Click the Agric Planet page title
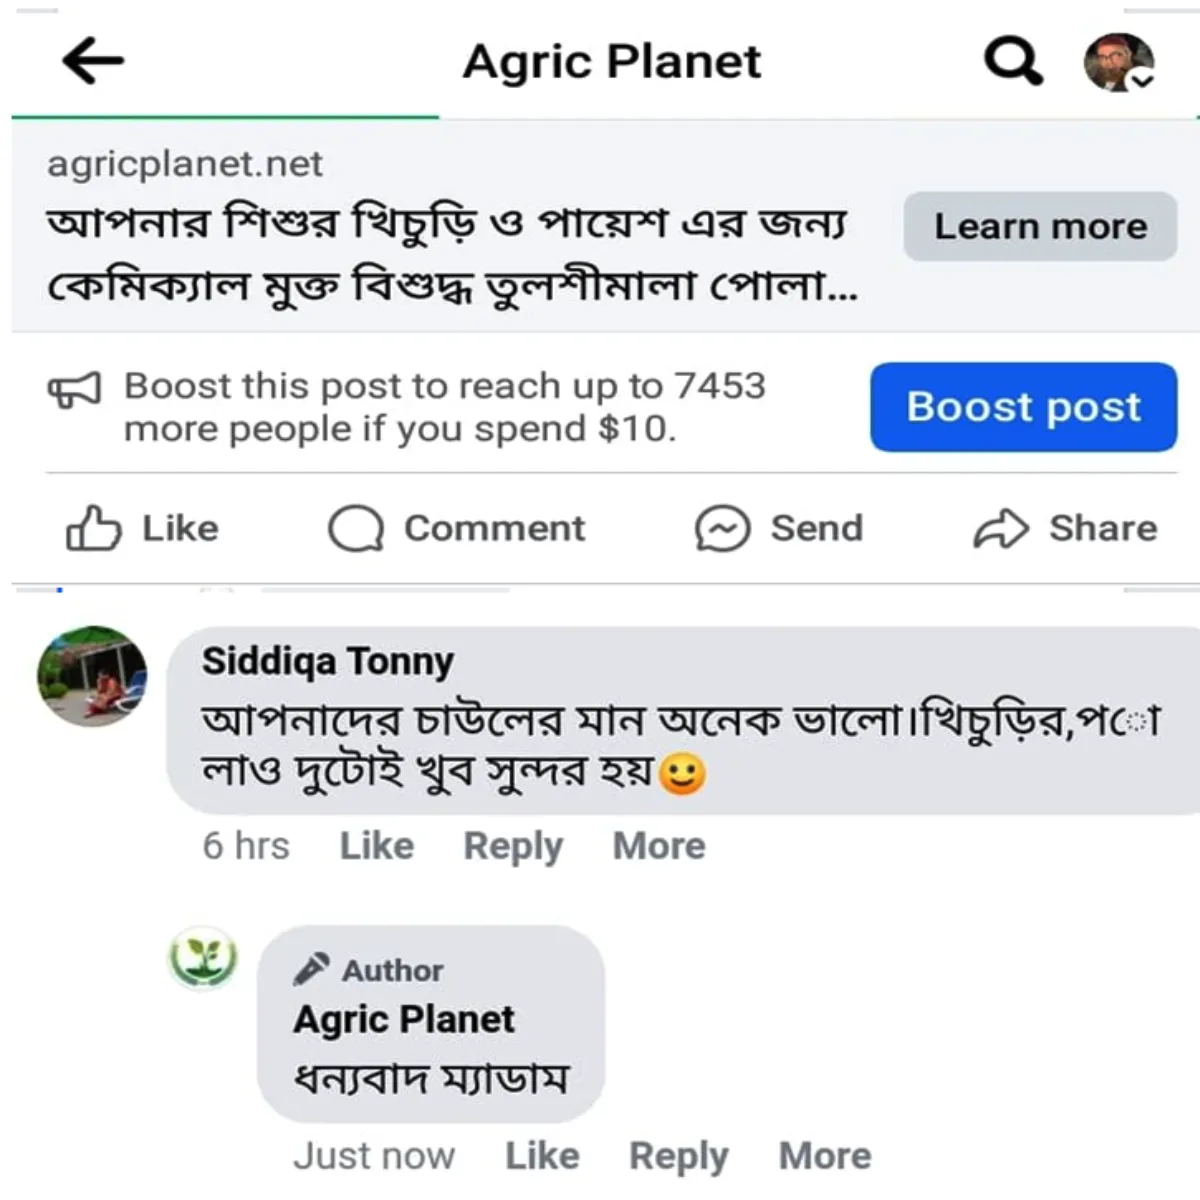1200x1200 pixels. pos(612,62)
